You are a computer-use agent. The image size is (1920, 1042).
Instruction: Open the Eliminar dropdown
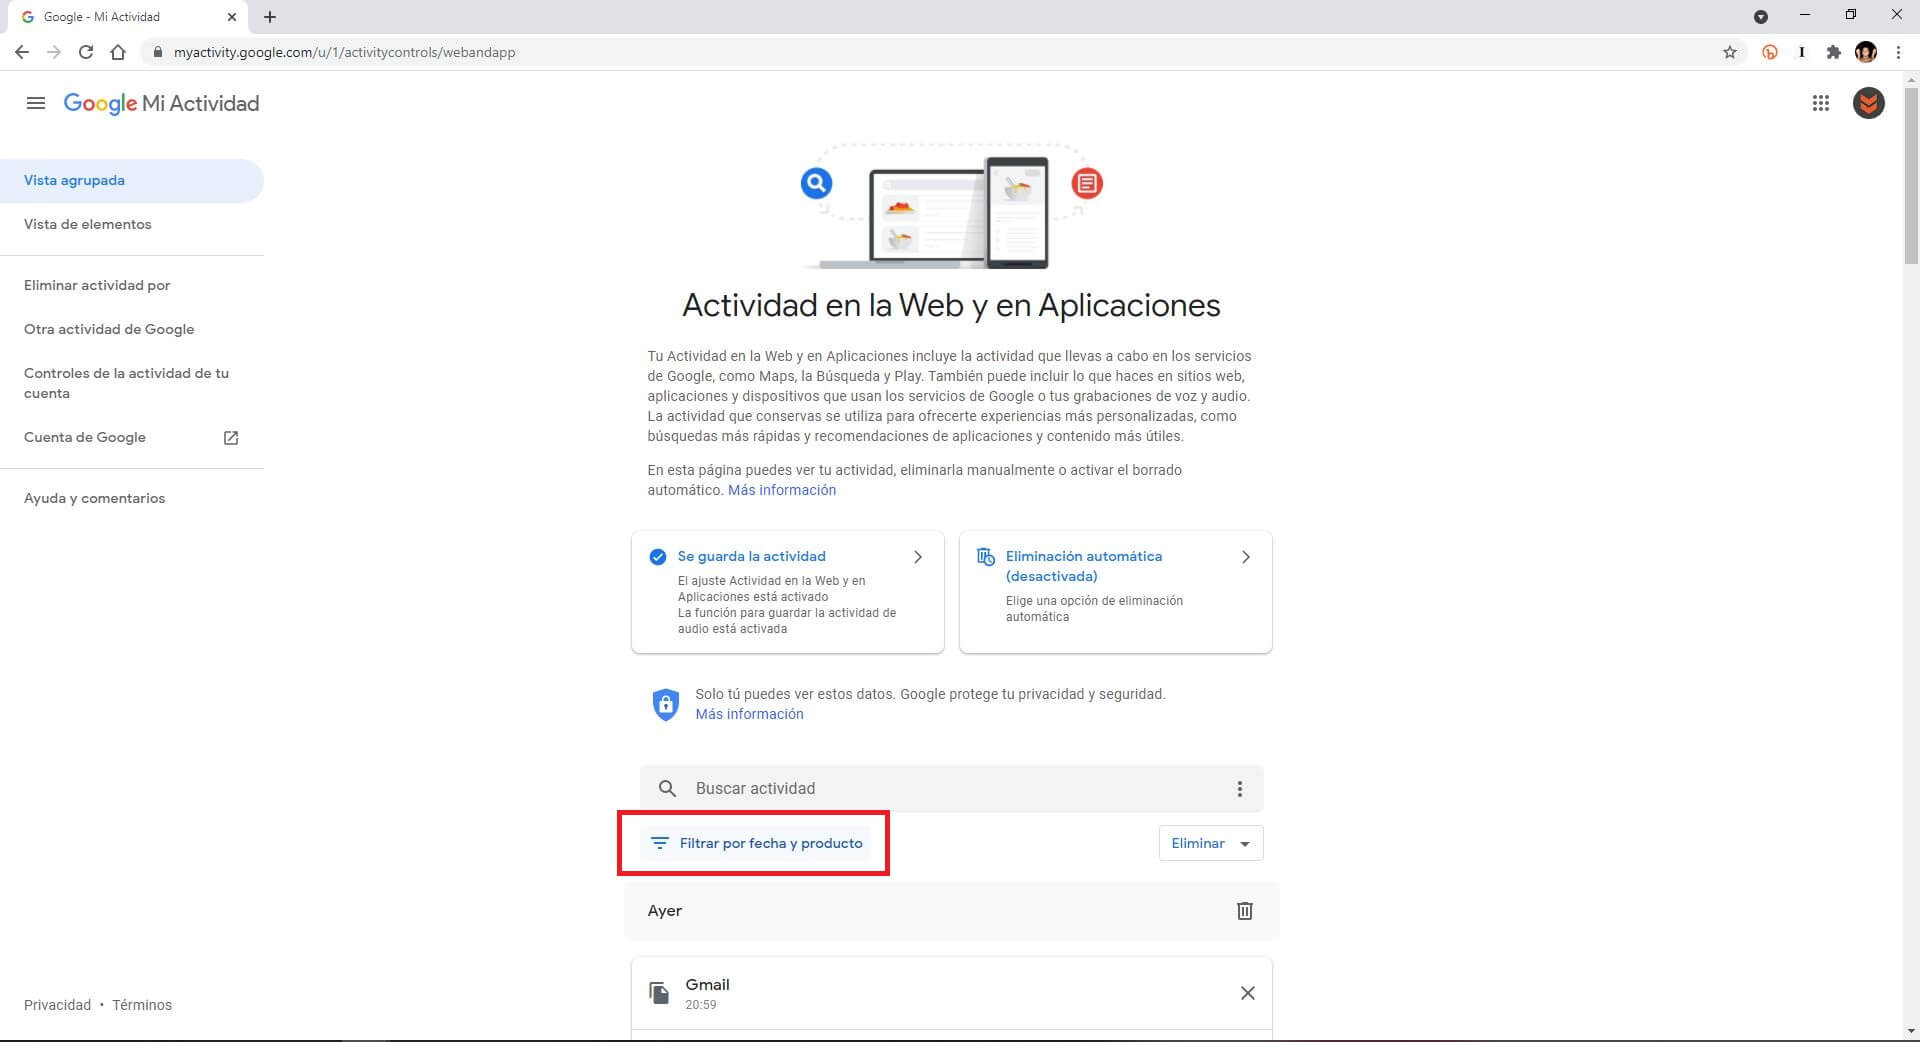click(1211, 843)
